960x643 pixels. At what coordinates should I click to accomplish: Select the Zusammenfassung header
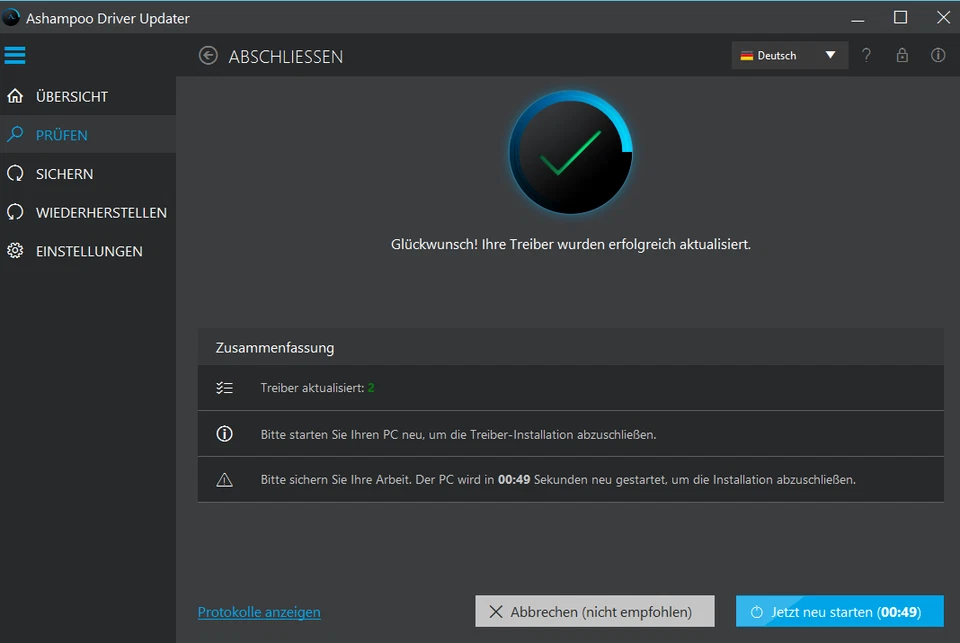click(x=273, y=347)
